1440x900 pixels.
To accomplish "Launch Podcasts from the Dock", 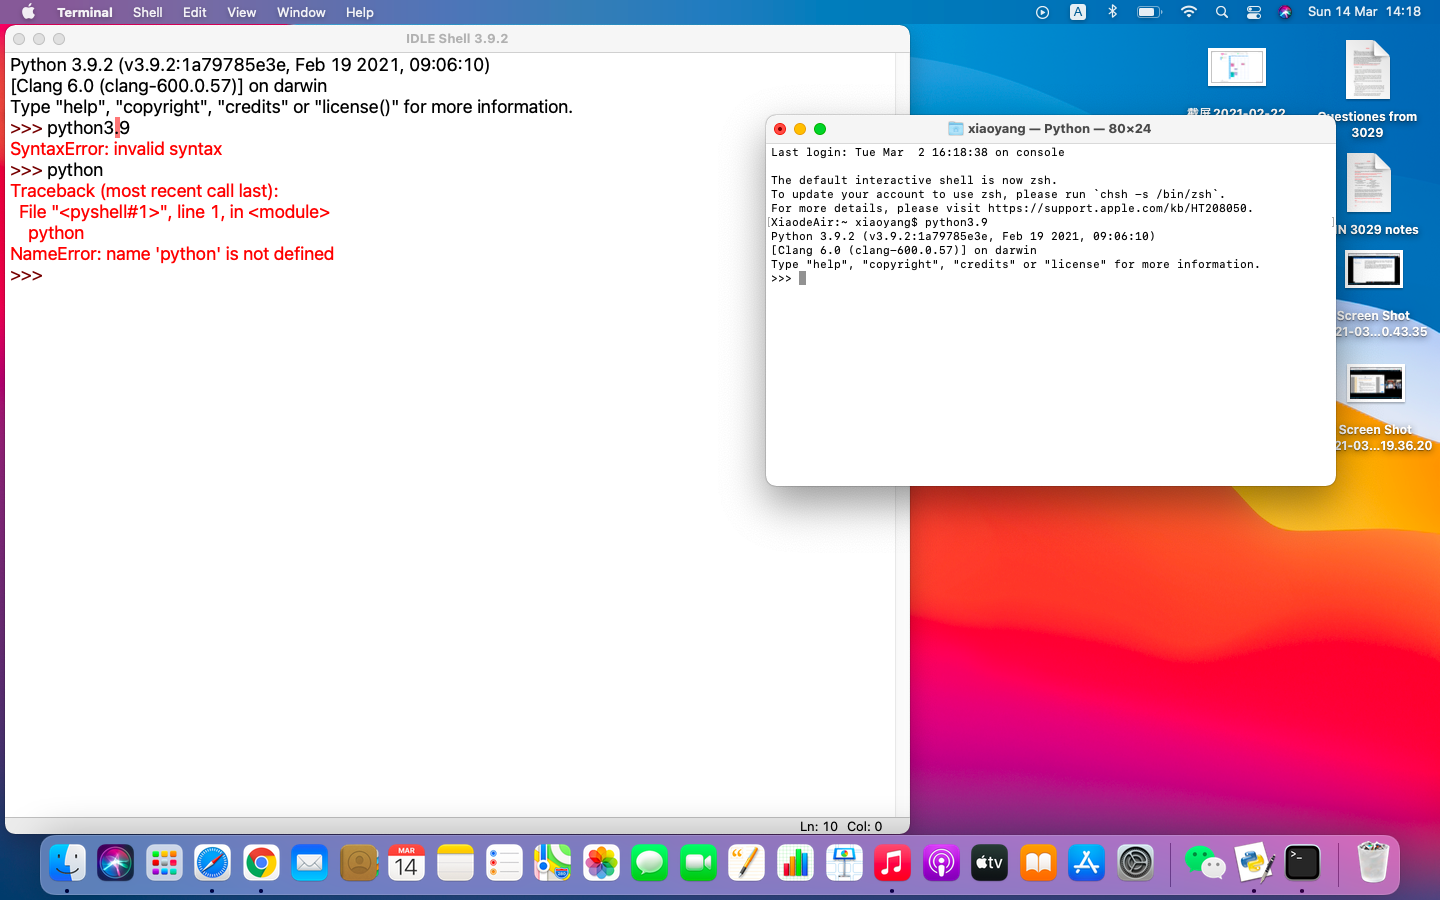I will (941, 862).
